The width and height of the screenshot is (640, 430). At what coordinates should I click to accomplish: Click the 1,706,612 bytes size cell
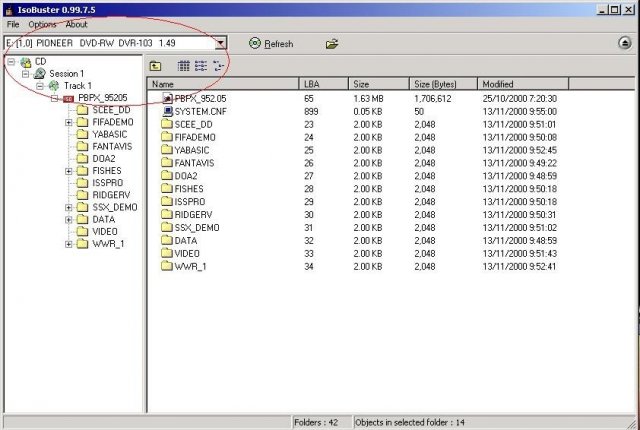pos(433,99)
